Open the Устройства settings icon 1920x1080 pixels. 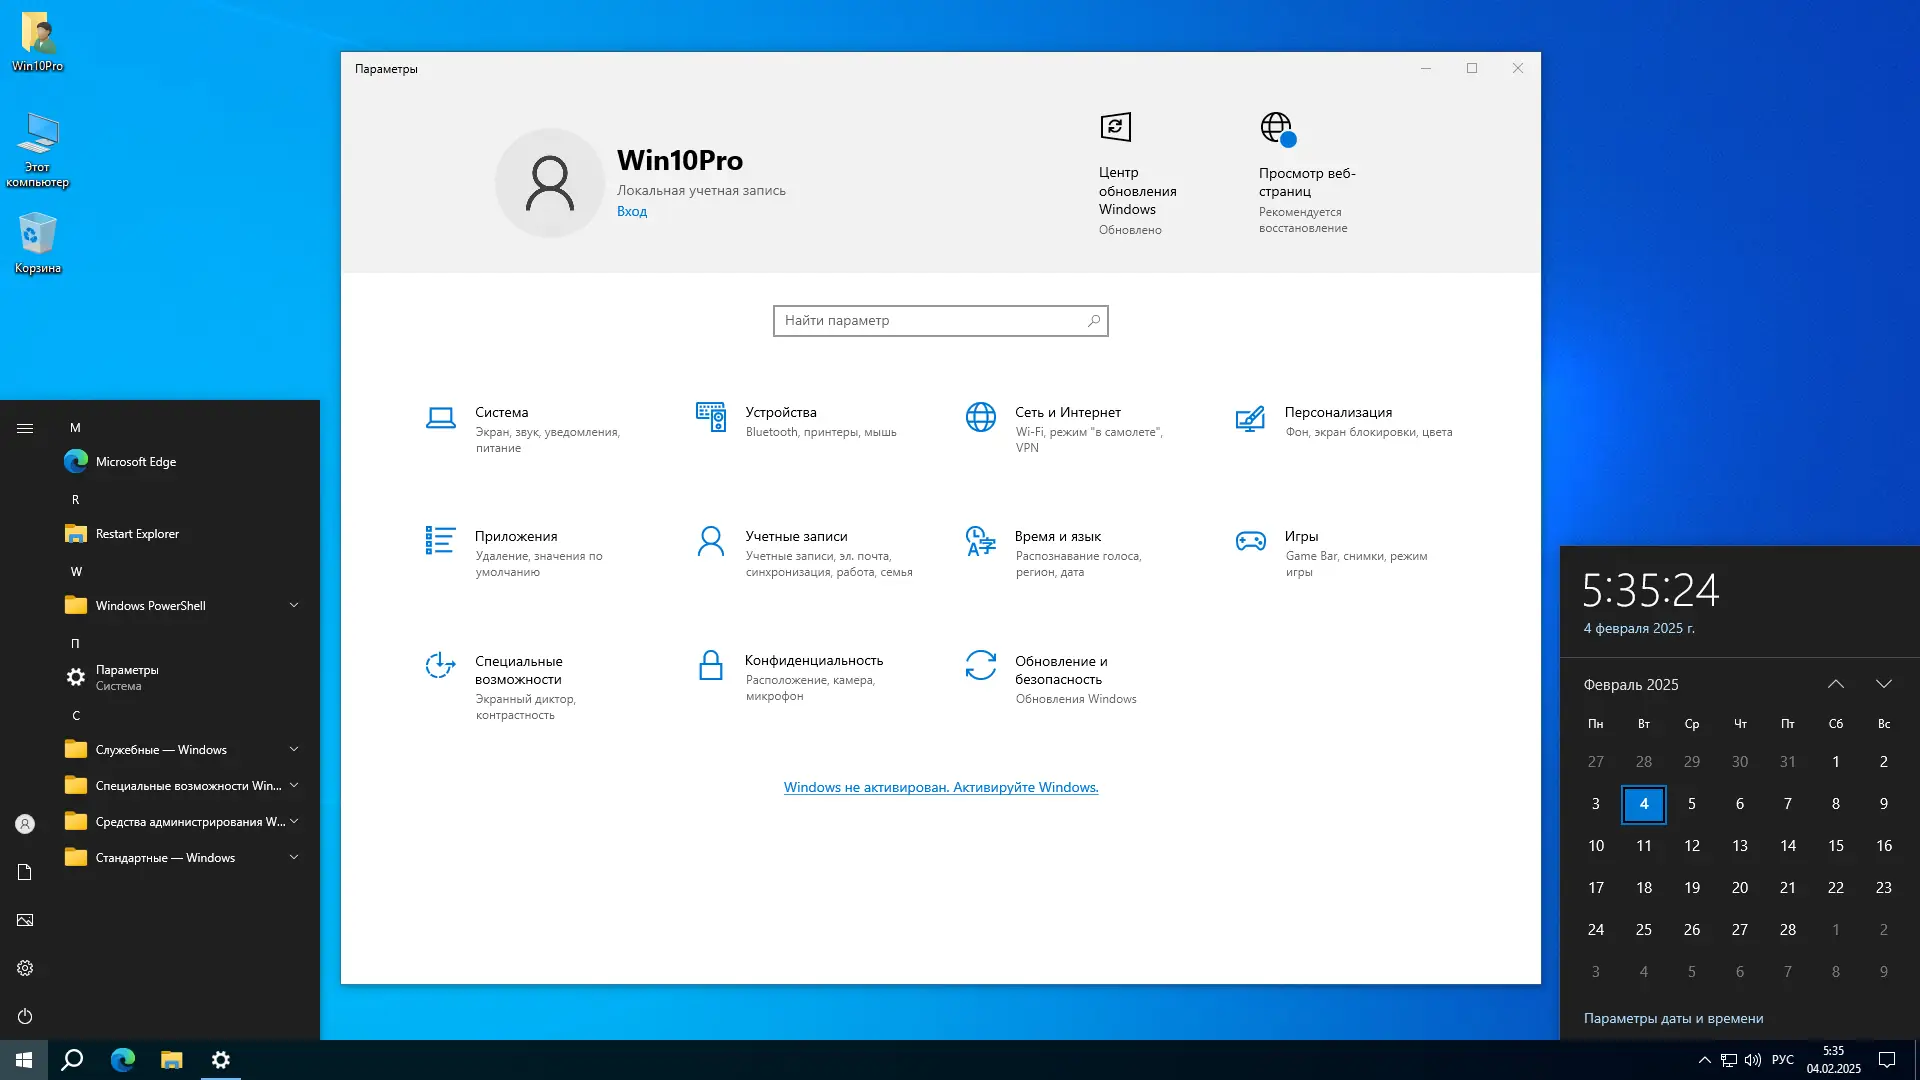tap(711, 417)
